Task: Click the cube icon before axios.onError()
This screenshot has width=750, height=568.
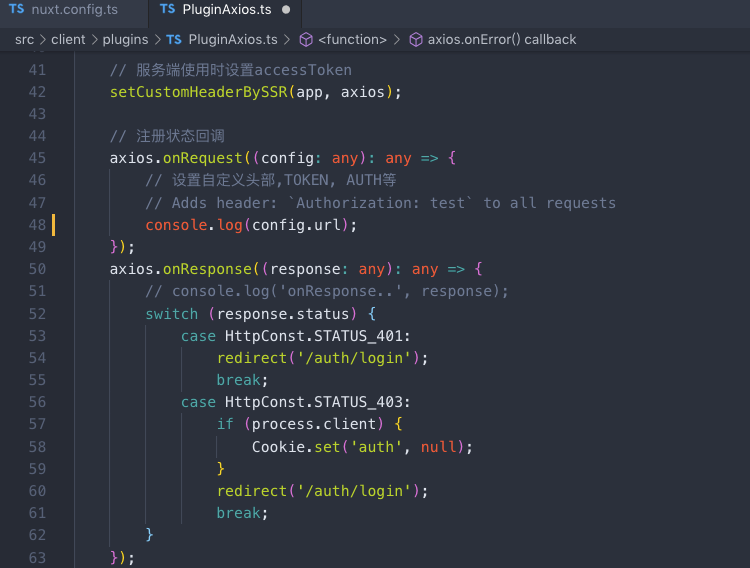Action: click(416, 40)
